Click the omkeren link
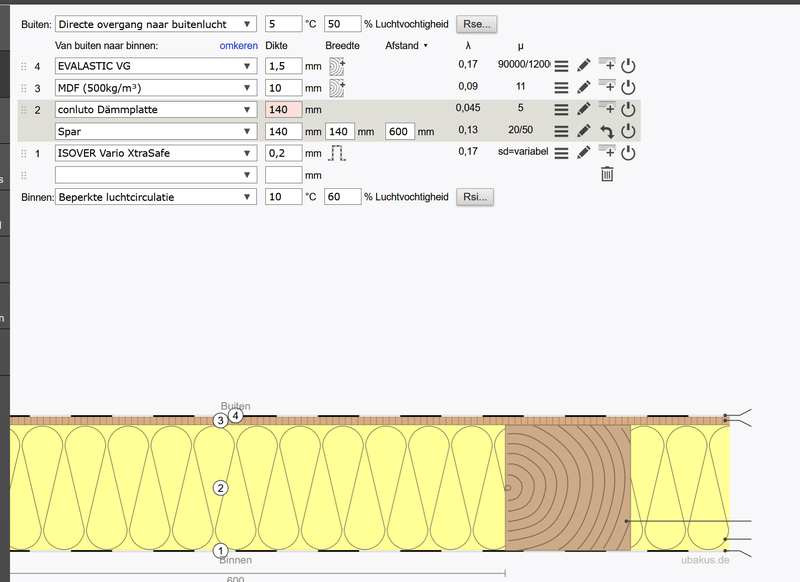 click(239, 45)
